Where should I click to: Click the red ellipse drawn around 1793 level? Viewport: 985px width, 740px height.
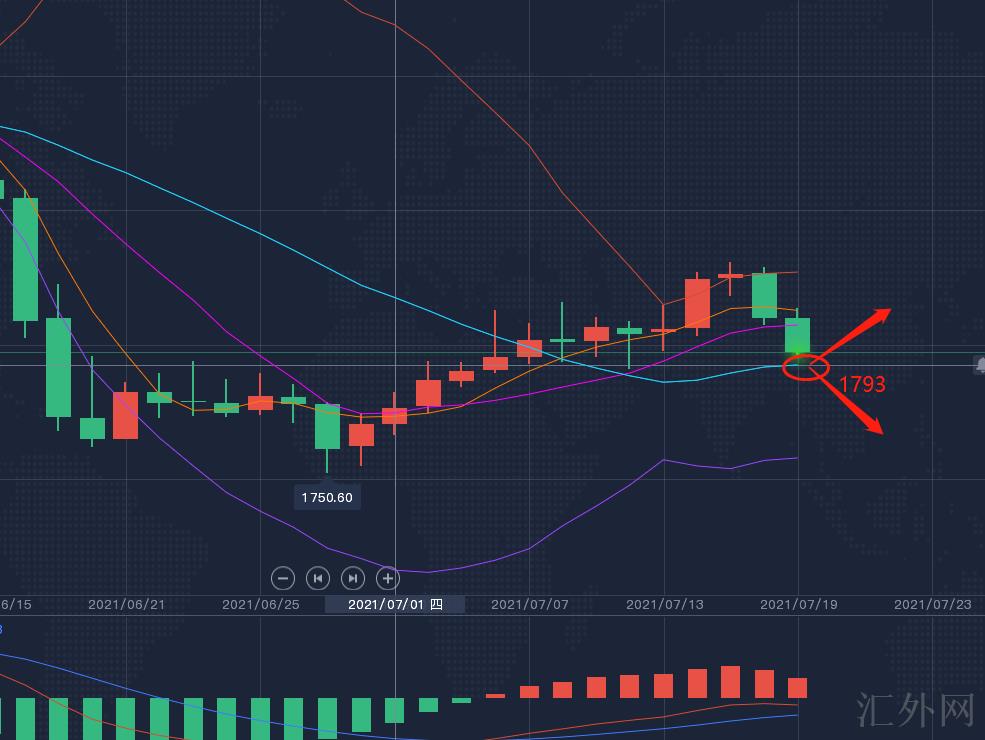click(806, 367)
